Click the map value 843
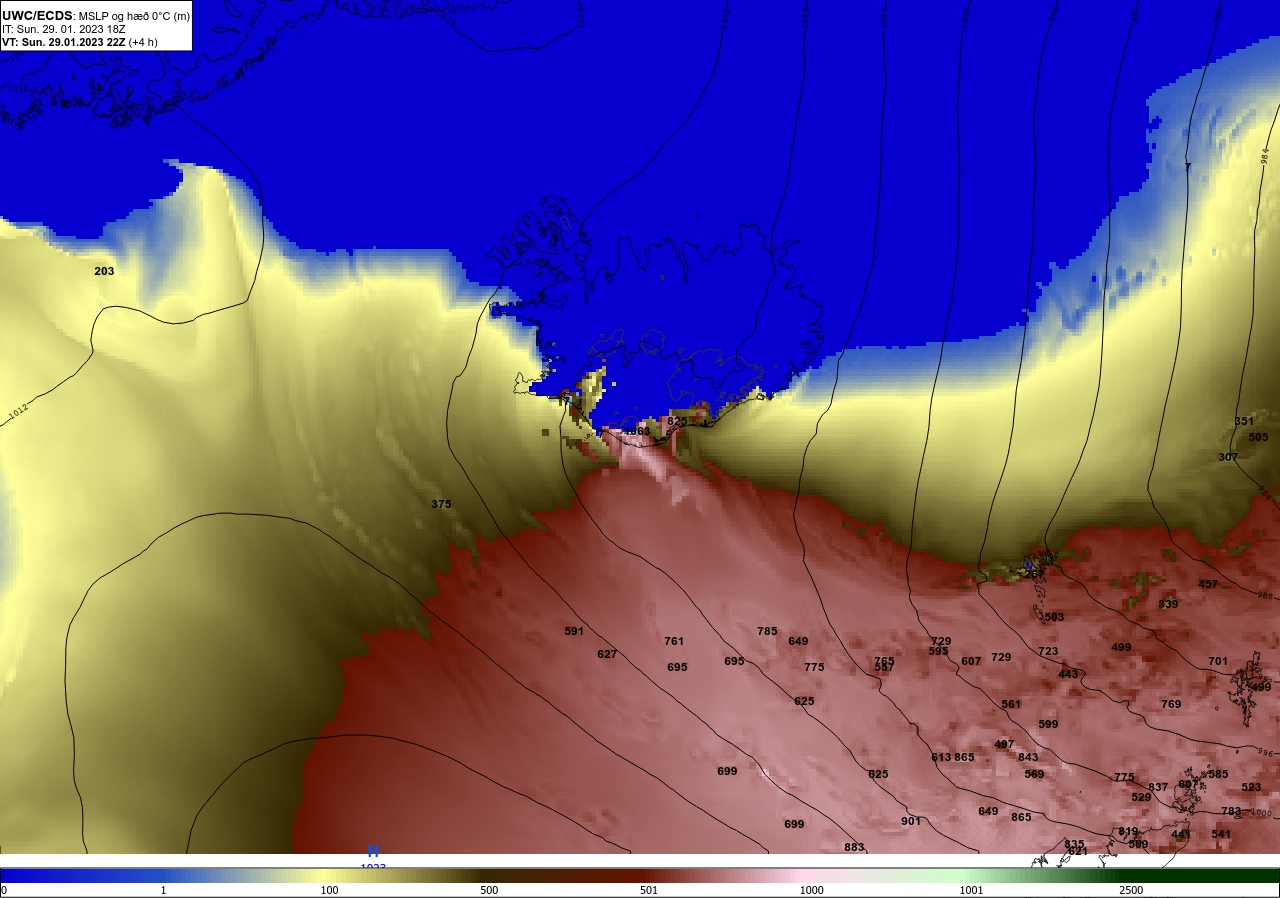 click(1028, 757)
